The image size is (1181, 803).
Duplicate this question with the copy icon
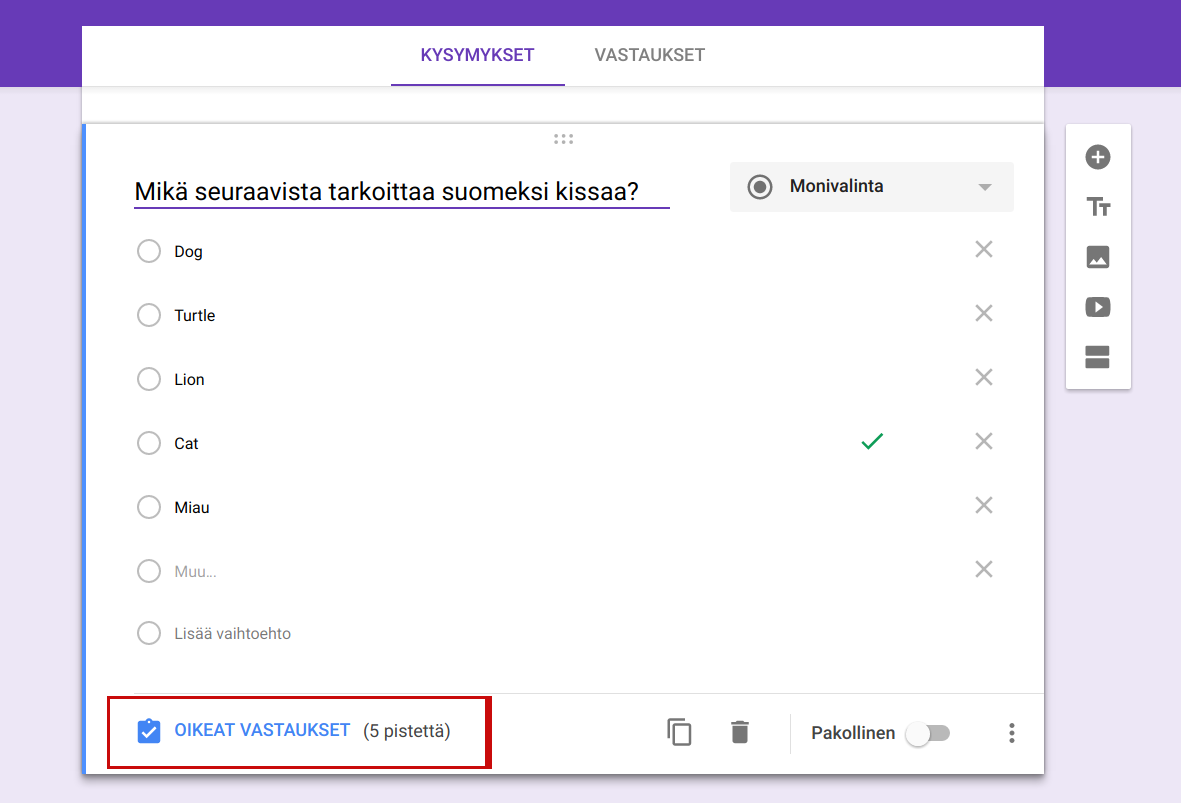pos(679,732)
